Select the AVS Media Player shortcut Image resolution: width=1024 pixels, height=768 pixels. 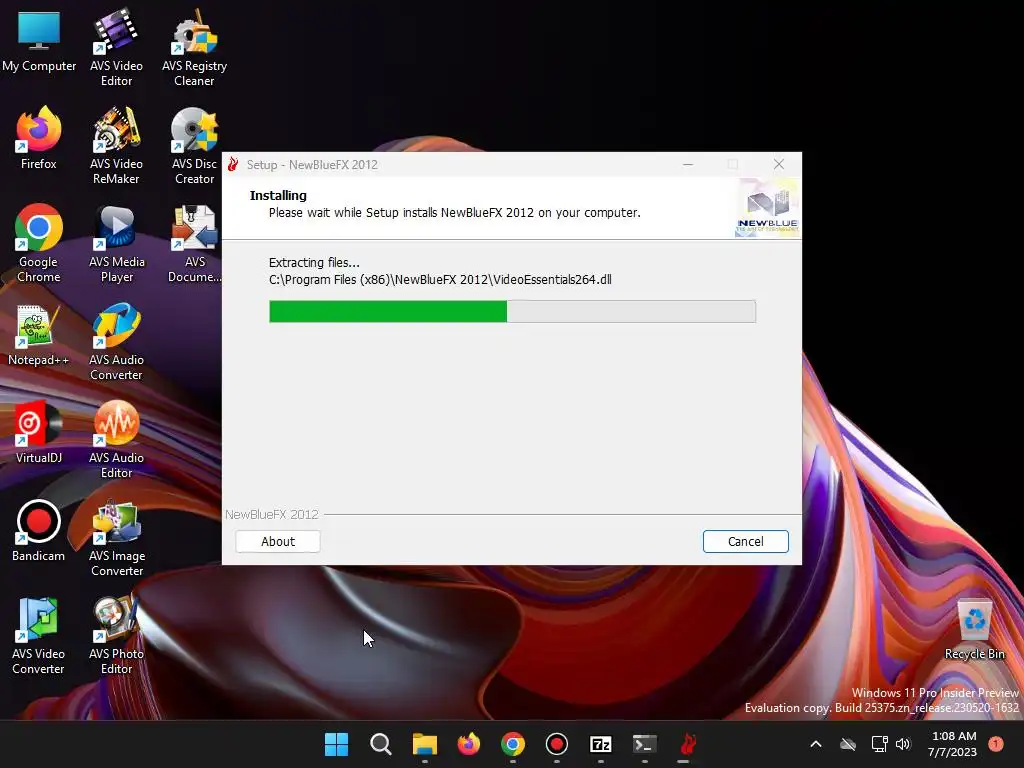click(x=116, y=243)
